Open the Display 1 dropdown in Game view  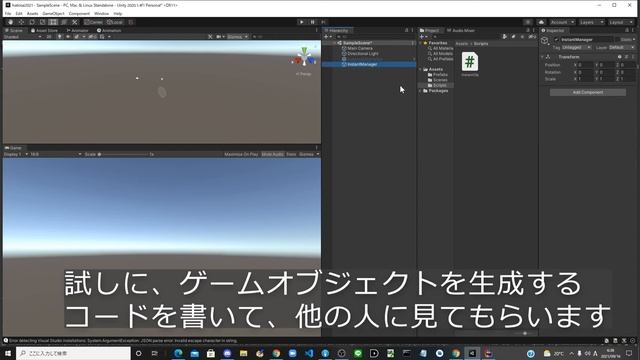[16, 154]
